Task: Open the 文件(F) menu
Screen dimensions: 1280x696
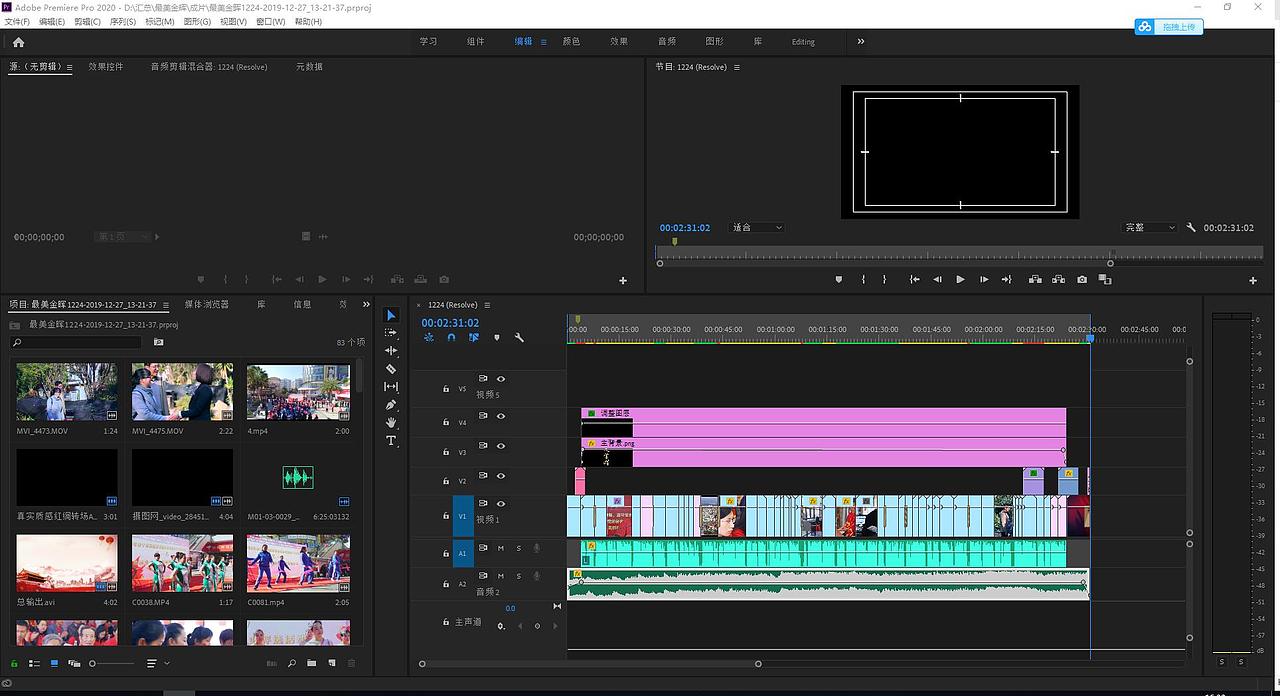Action: tap(17, 21)
